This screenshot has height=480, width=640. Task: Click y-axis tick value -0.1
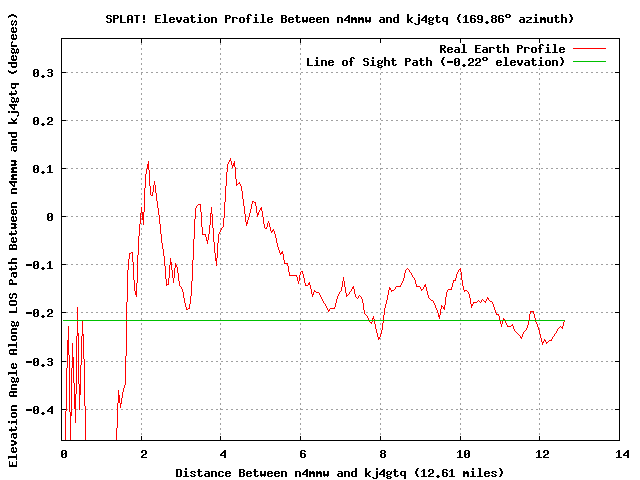(40, 265)
